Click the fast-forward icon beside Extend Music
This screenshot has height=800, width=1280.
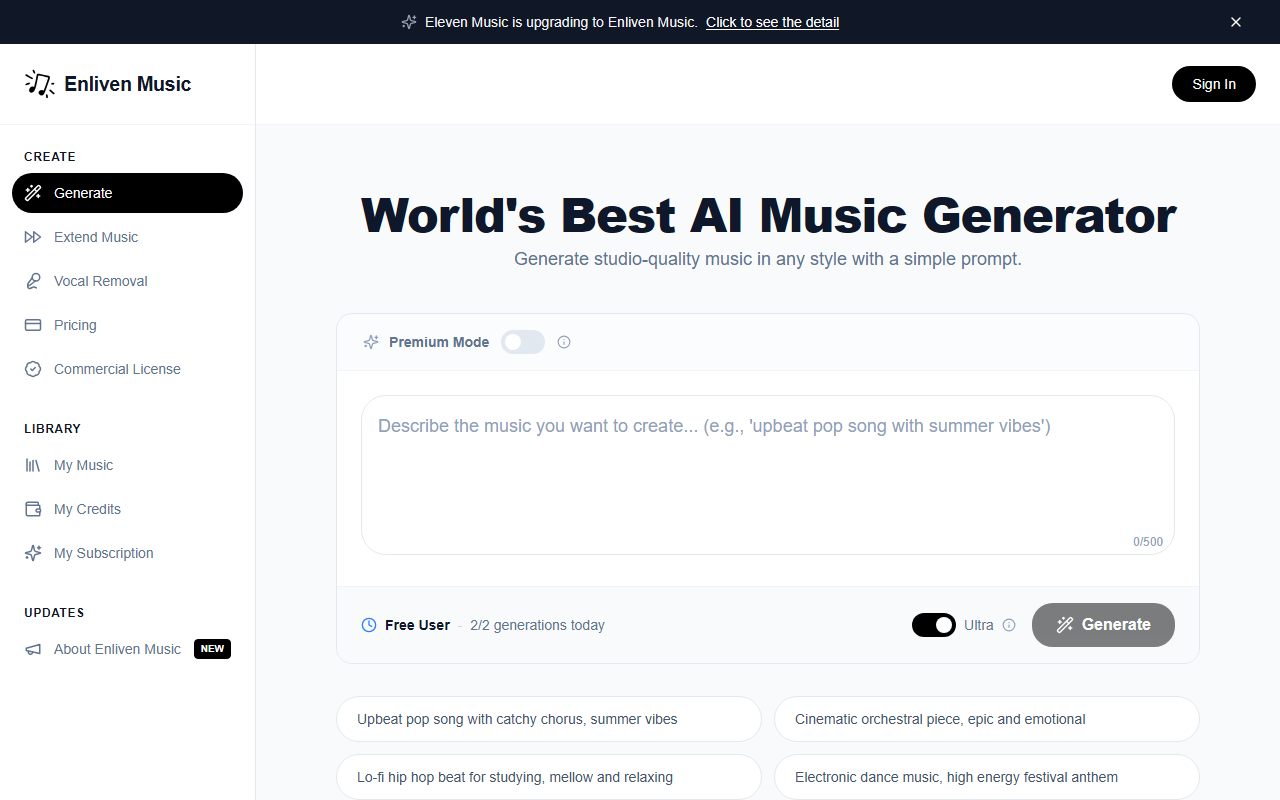pyautogui.click(x=33, y=237)
